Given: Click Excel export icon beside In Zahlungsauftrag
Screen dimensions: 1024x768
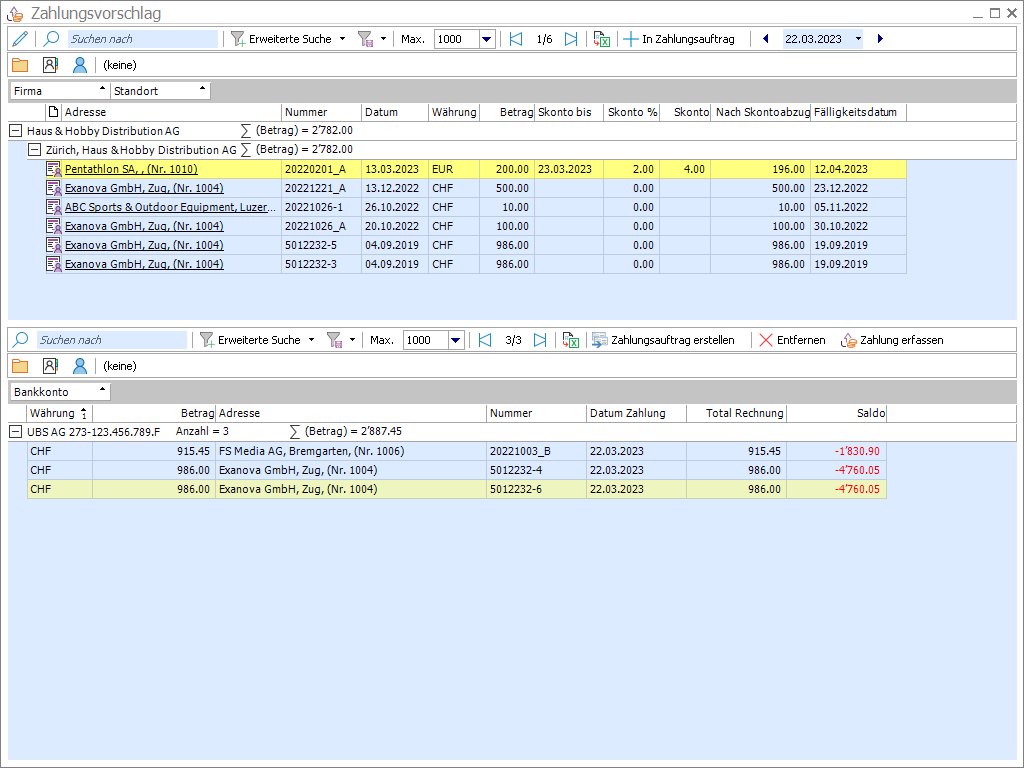Looking at the screenshot, I should tap(601, 39).
